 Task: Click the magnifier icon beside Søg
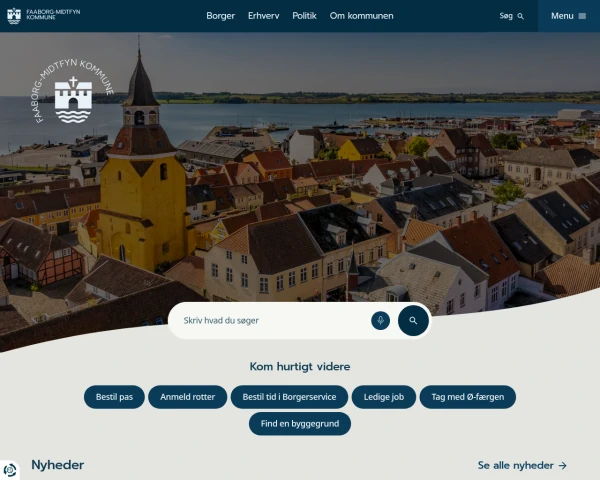[x=520, y=16]
